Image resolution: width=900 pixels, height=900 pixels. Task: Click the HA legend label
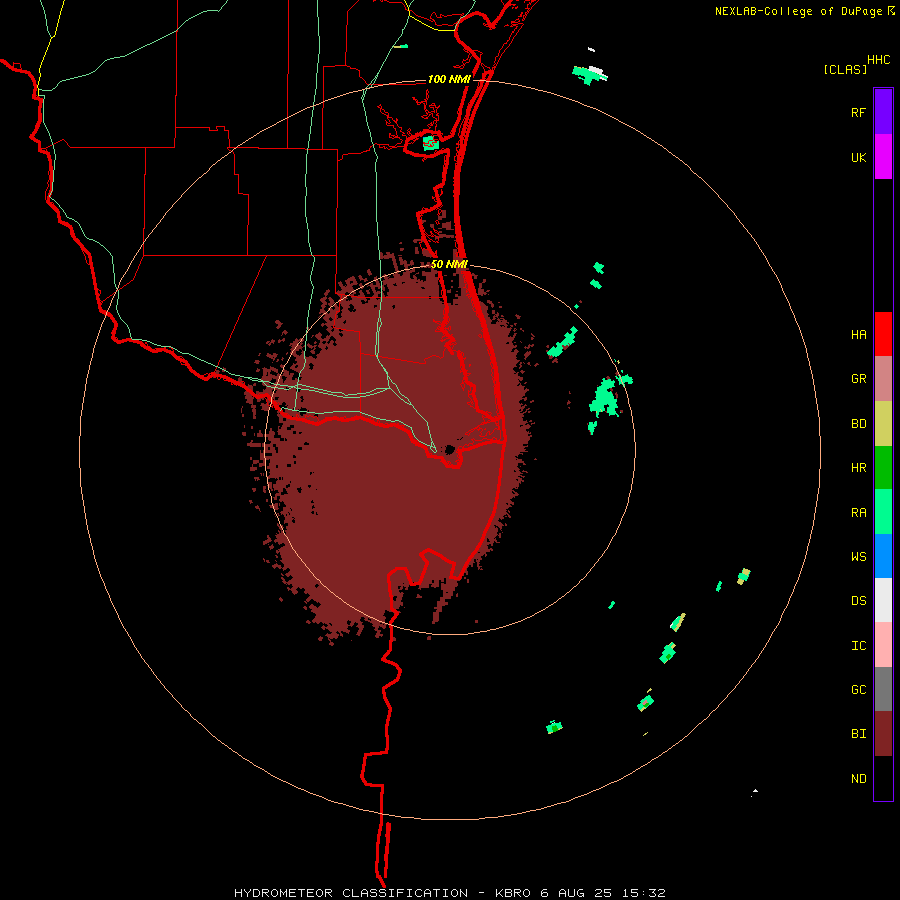[858, 335]
